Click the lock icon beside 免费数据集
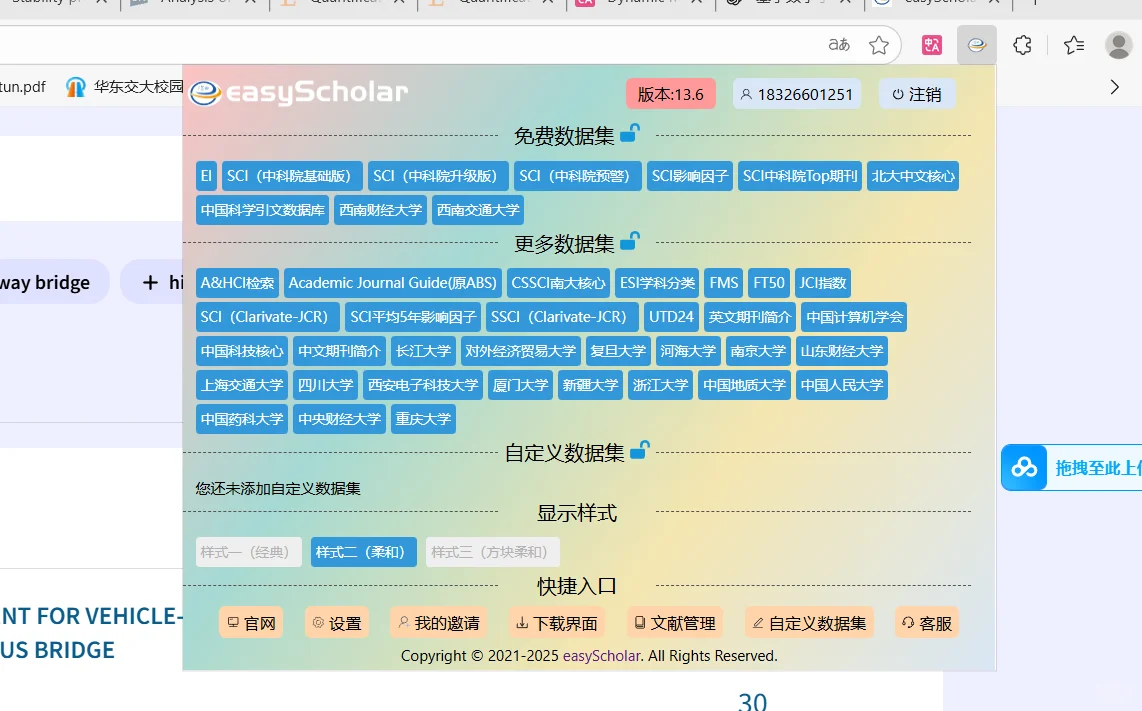Viewport: 1142px width, 711px height. click(630, 133)
